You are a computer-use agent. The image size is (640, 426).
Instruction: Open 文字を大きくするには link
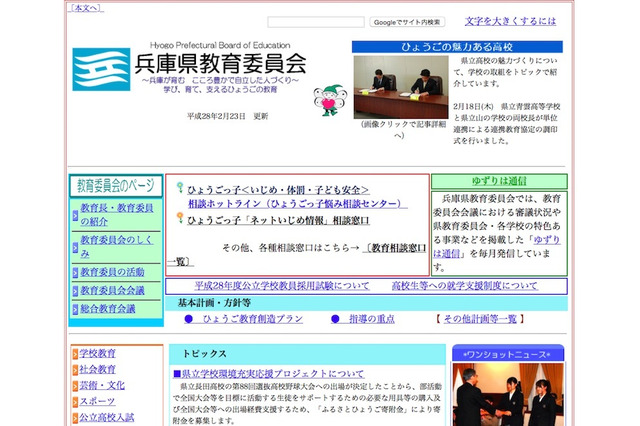[510, 21]
